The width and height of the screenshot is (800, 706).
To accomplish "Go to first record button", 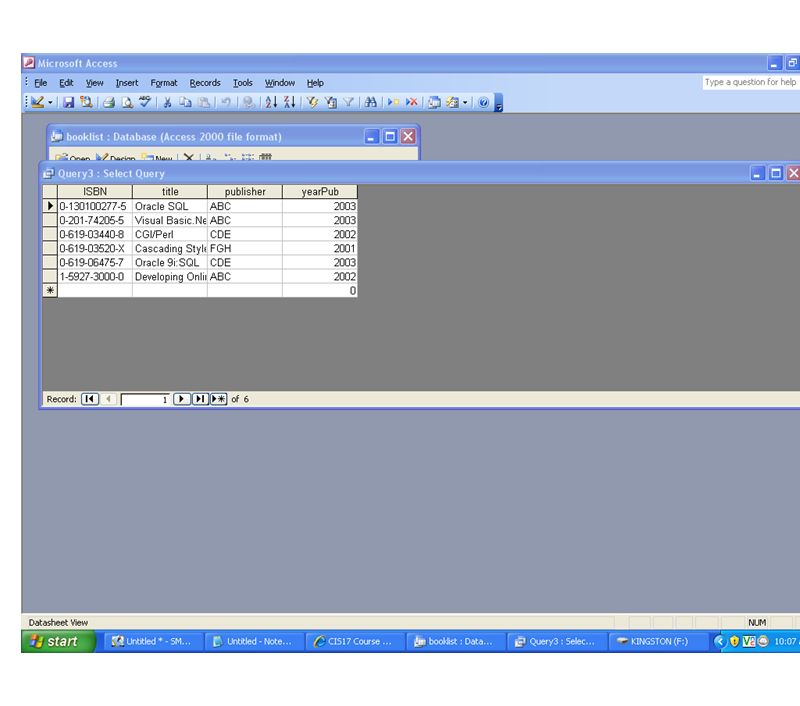I will (90, 399).
